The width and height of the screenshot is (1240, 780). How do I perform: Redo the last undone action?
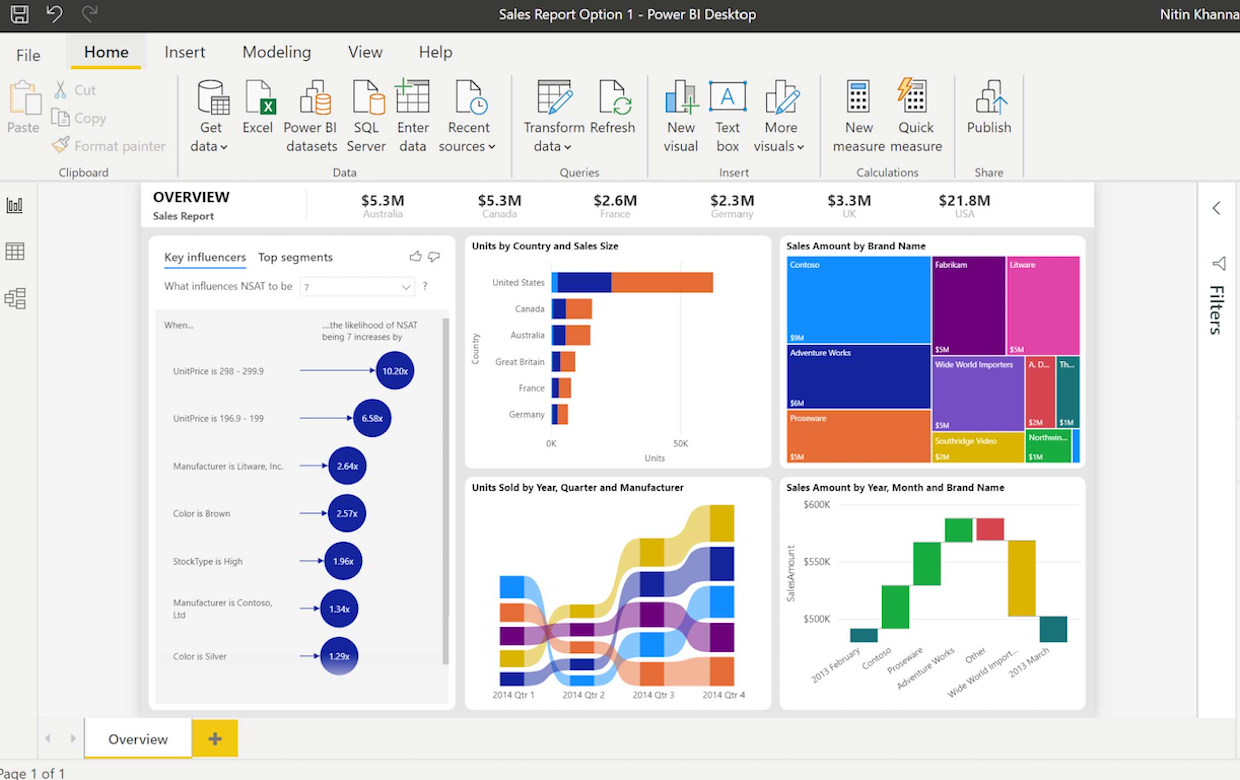pos(90,14)
